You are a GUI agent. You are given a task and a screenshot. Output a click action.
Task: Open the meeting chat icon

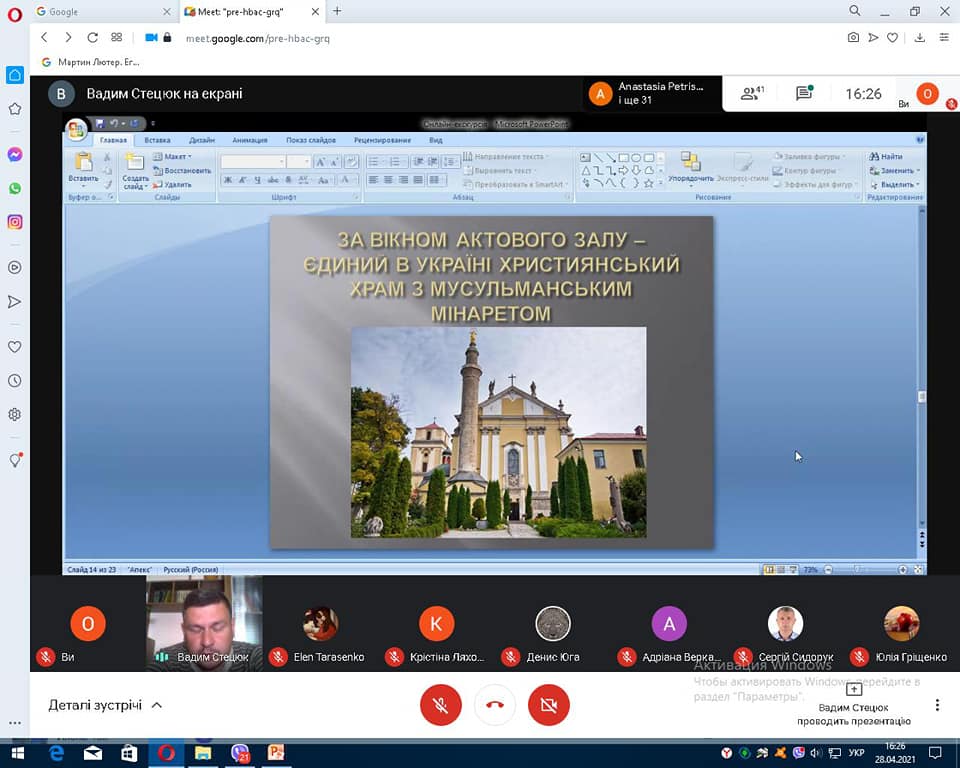(x=804, y=94)
